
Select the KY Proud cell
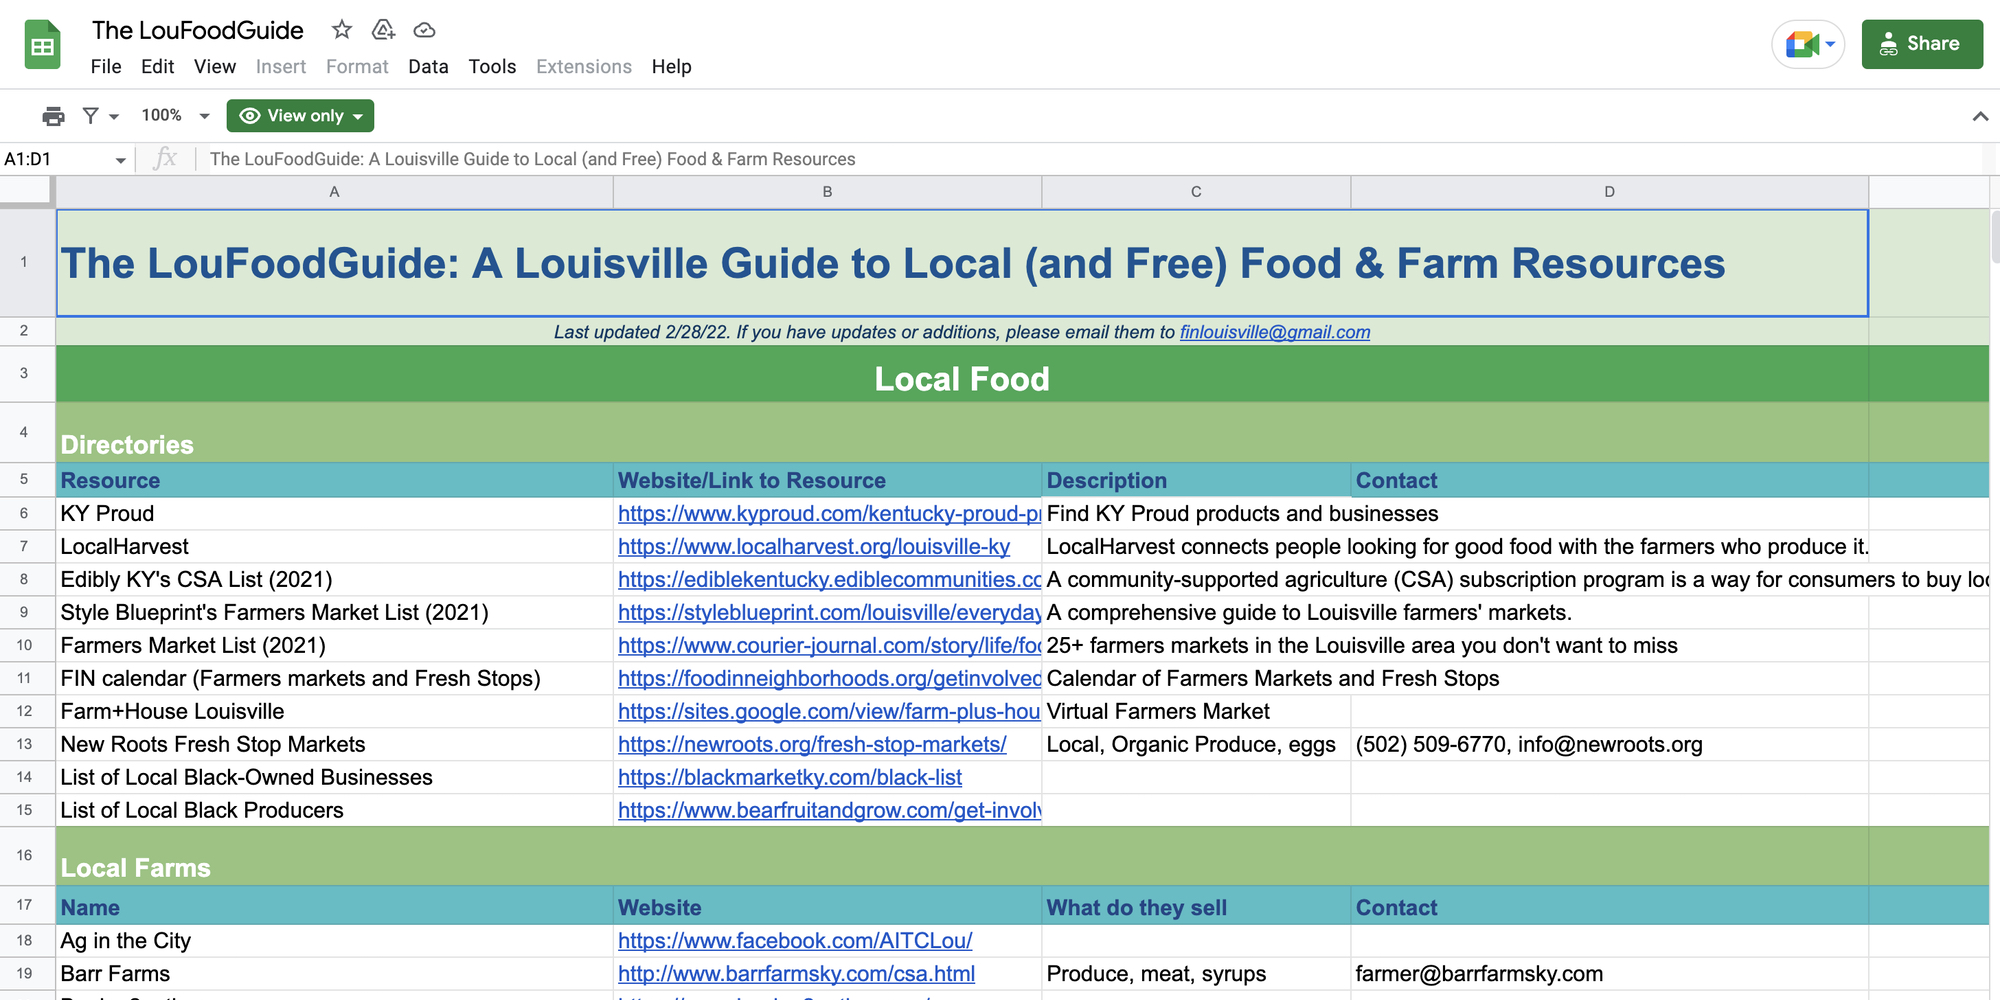(x=335, y=514)
